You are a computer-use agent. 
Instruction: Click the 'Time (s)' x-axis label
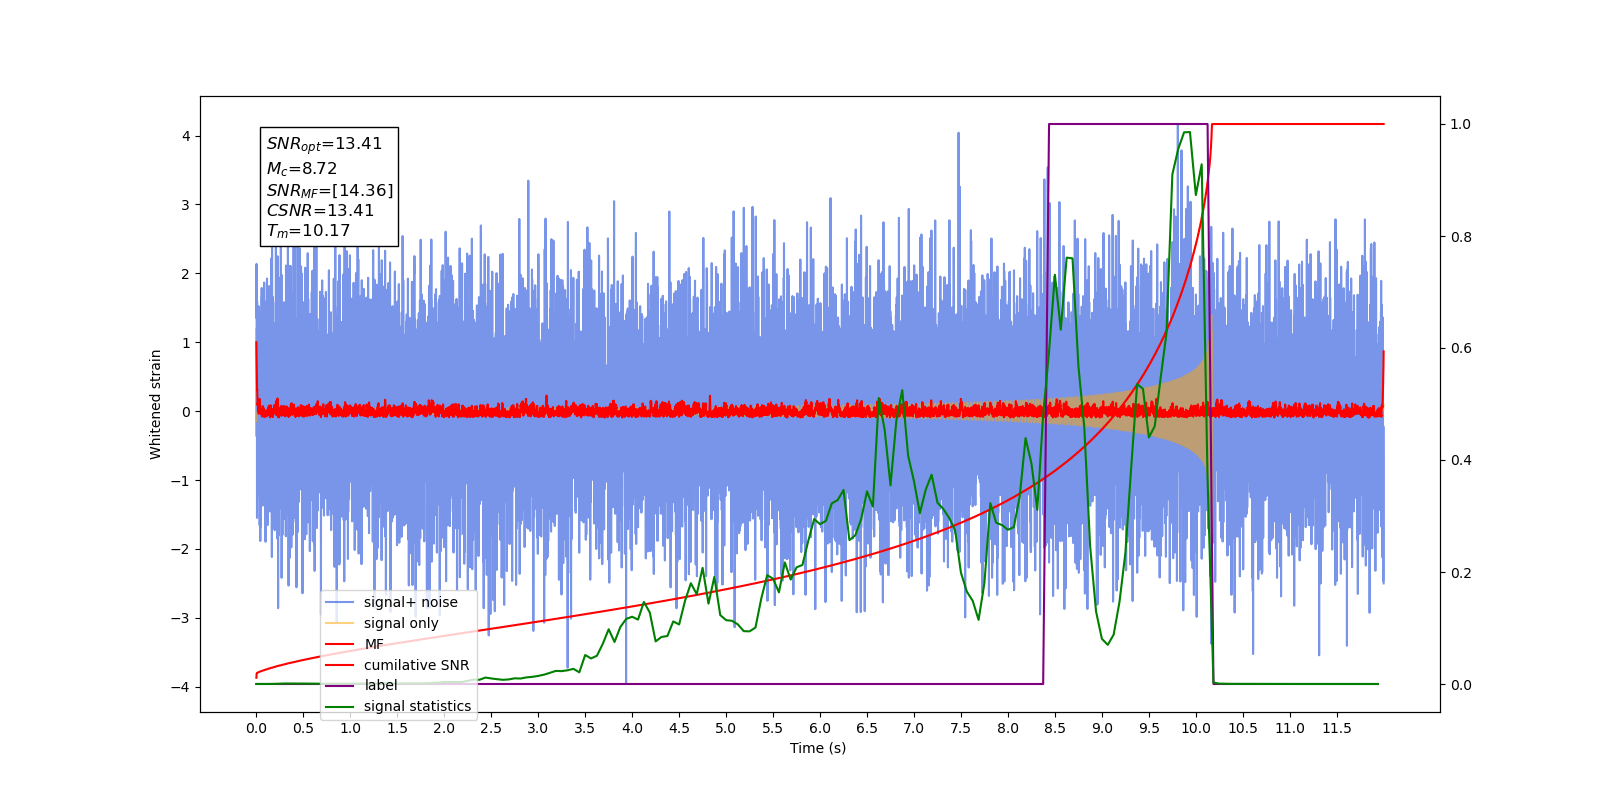tap(818, 748)
